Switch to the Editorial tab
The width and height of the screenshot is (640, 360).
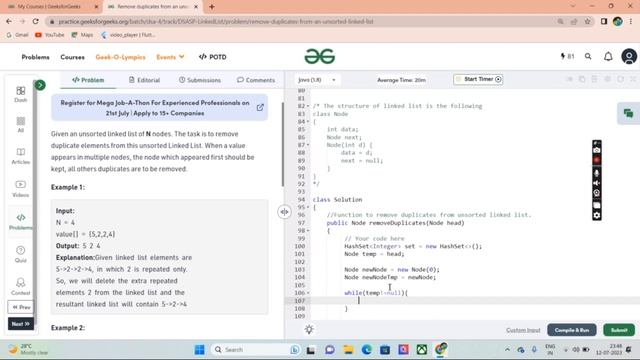[x=144, y=80]
